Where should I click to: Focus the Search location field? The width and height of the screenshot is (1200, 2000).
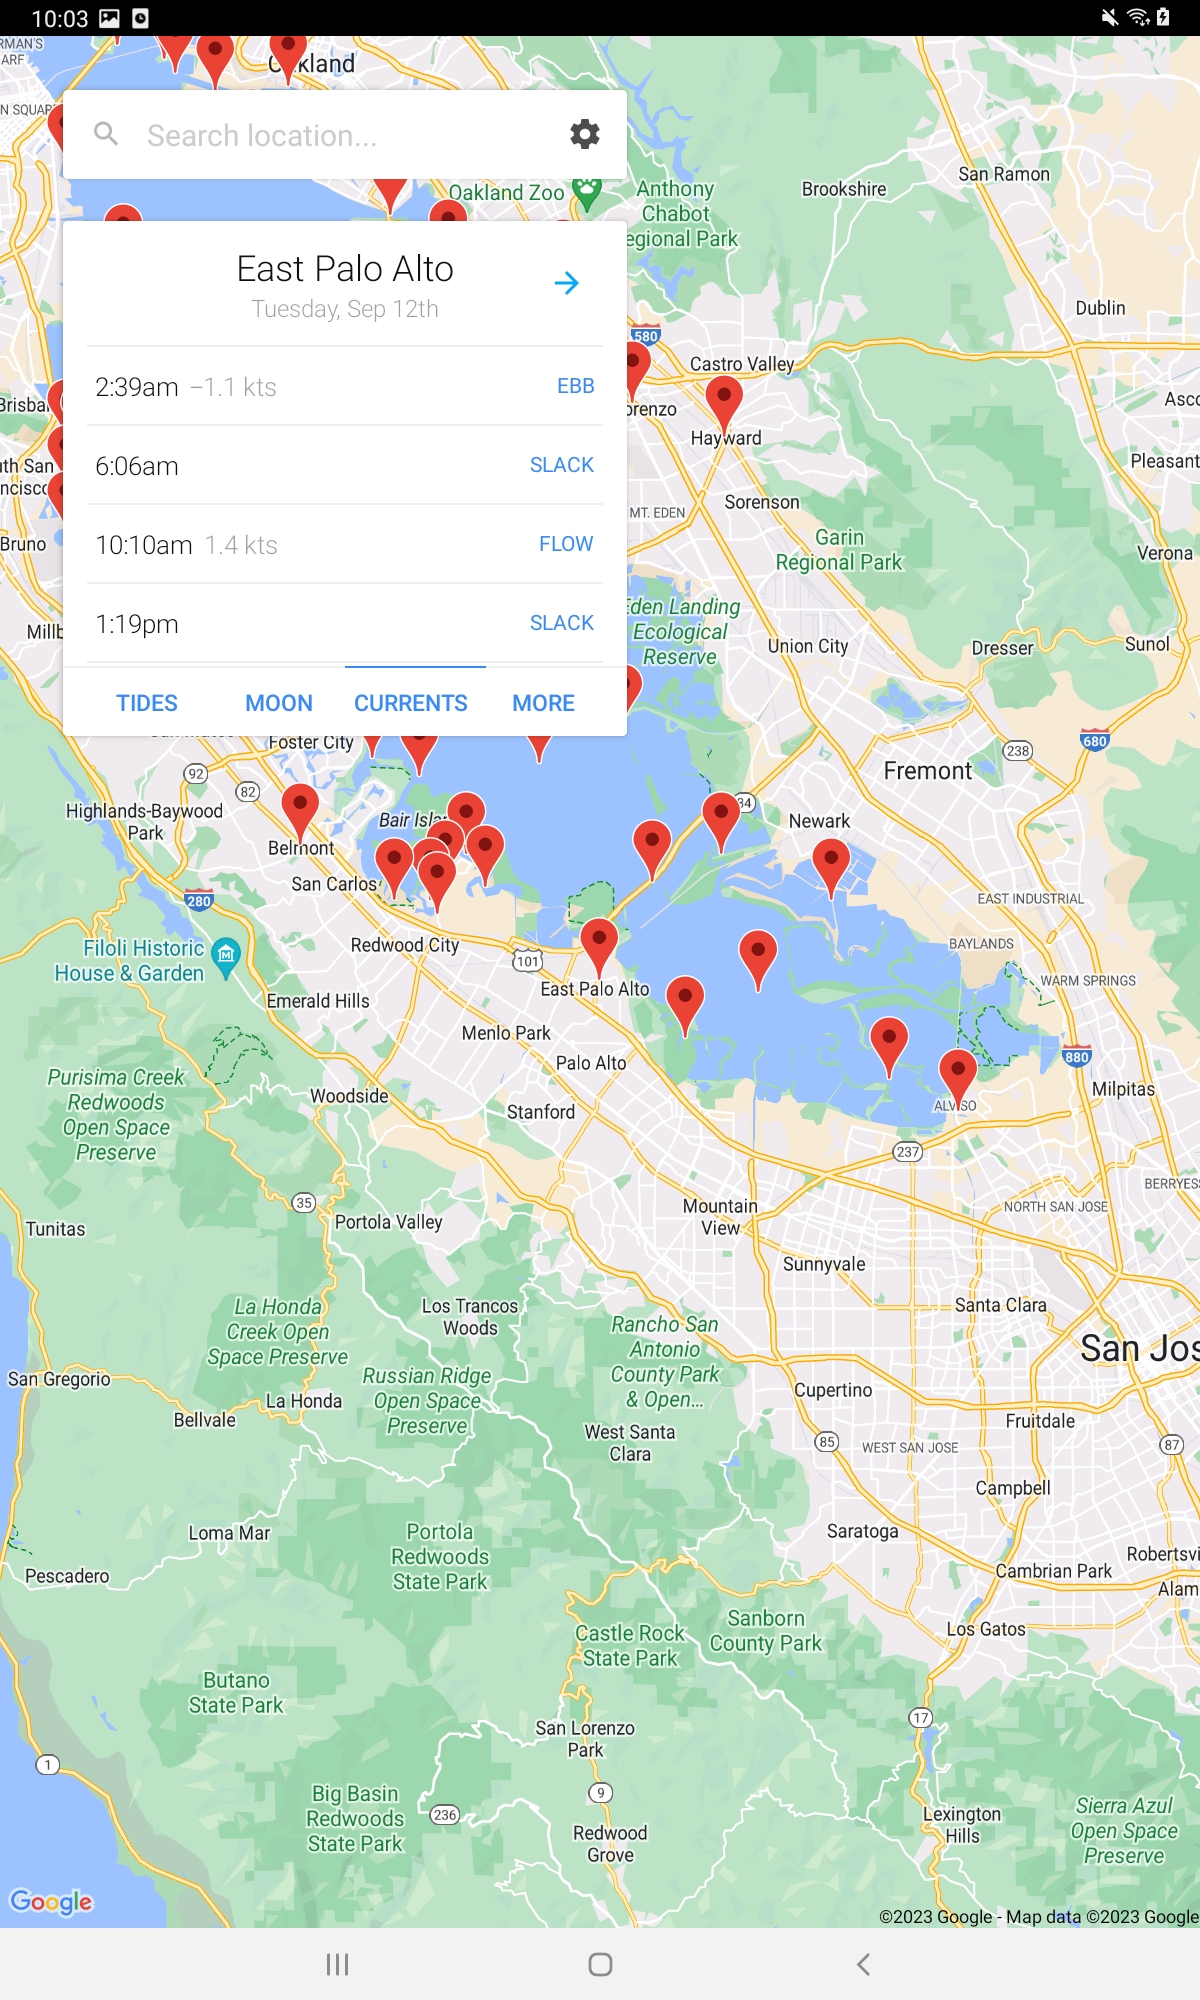(345, 135)
